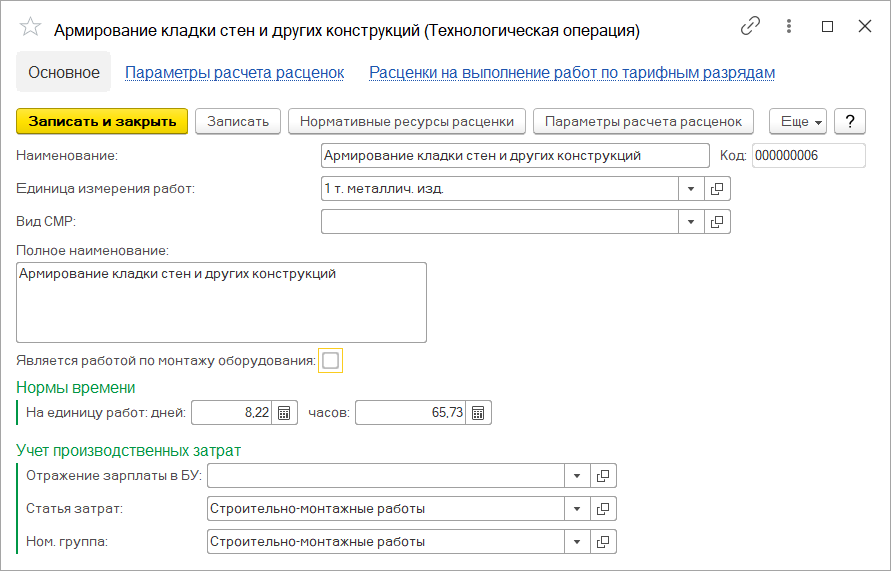
Task: Open the selected unit of measurement record
Action: (718, 188)
